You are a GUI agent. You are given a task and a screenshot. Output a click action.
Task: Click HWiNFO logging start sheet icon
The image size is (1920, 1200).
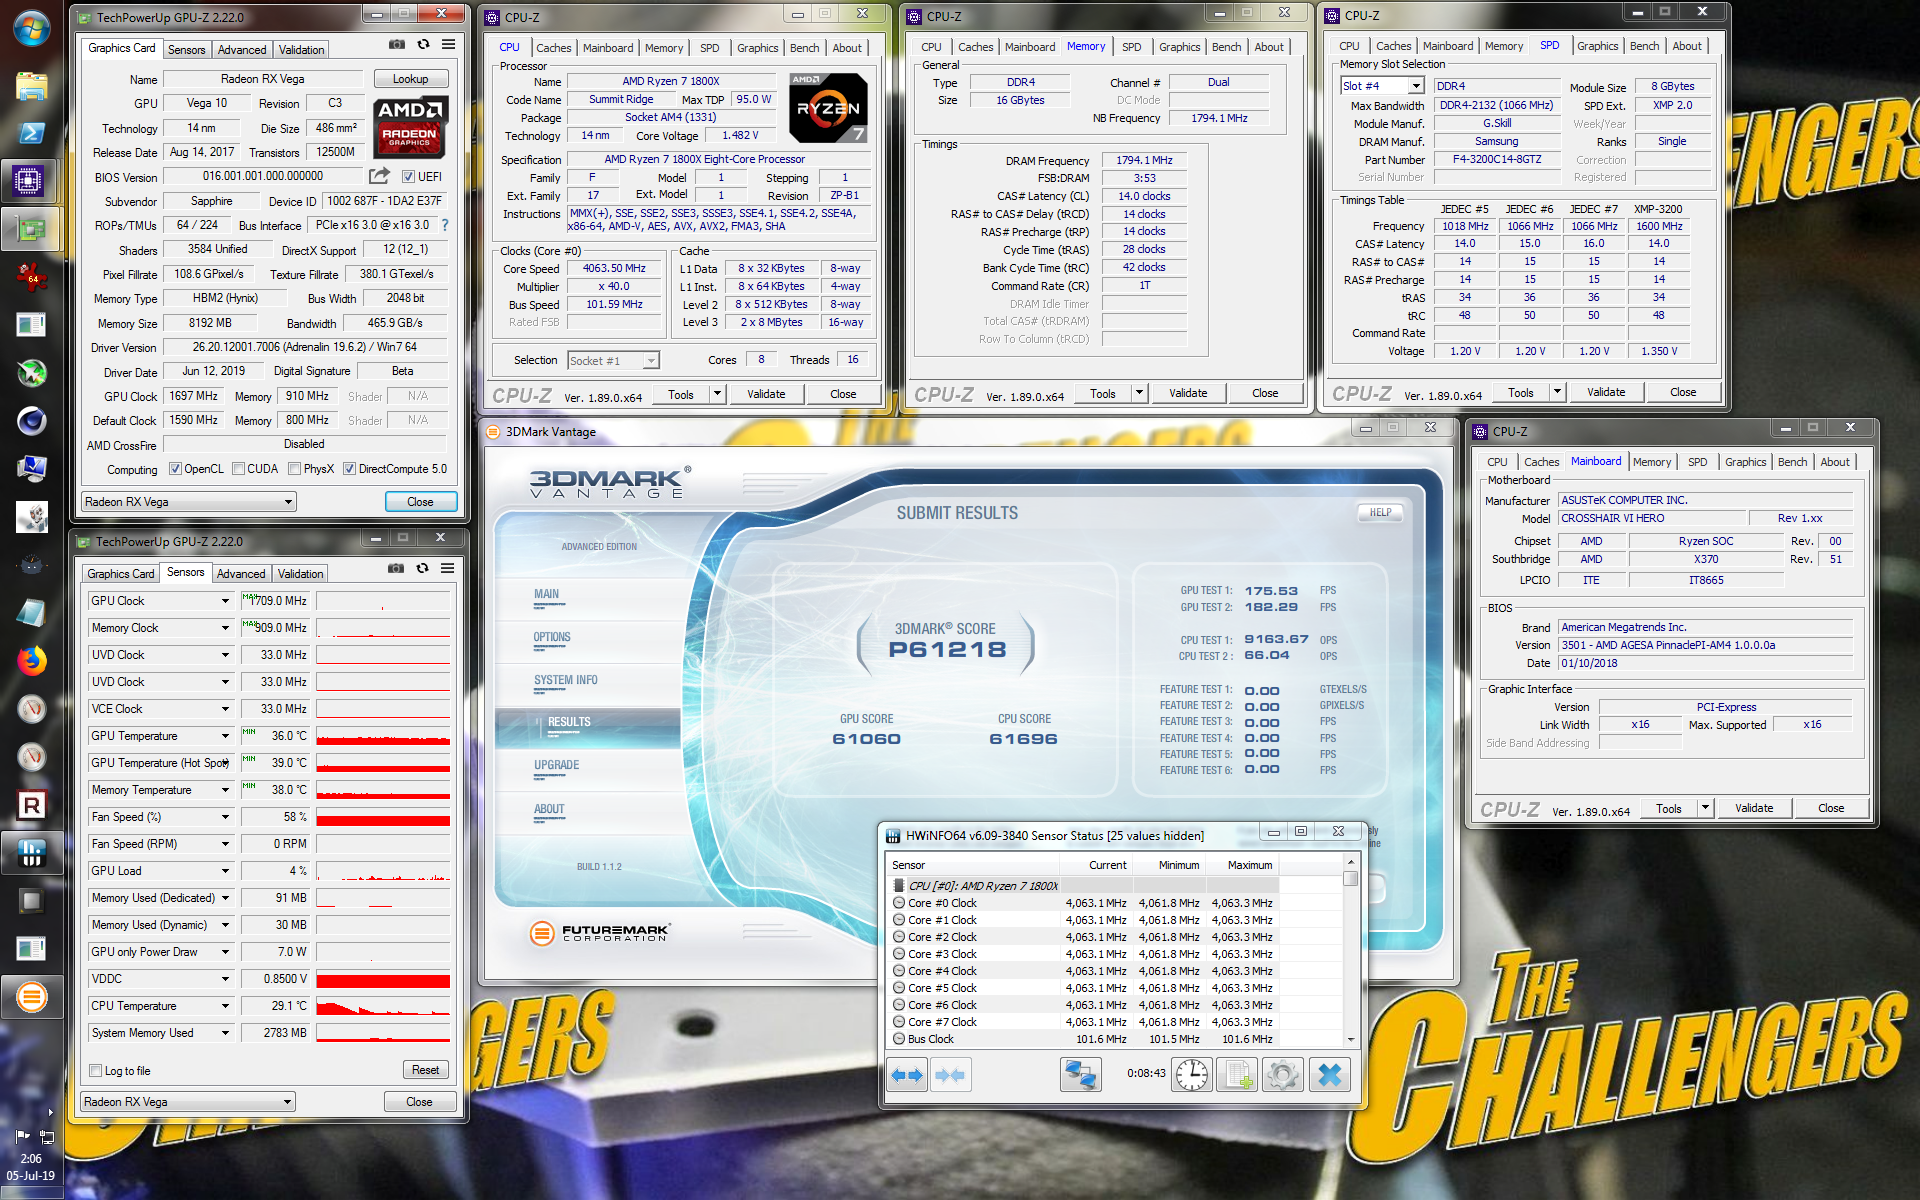(1237, 1075)
